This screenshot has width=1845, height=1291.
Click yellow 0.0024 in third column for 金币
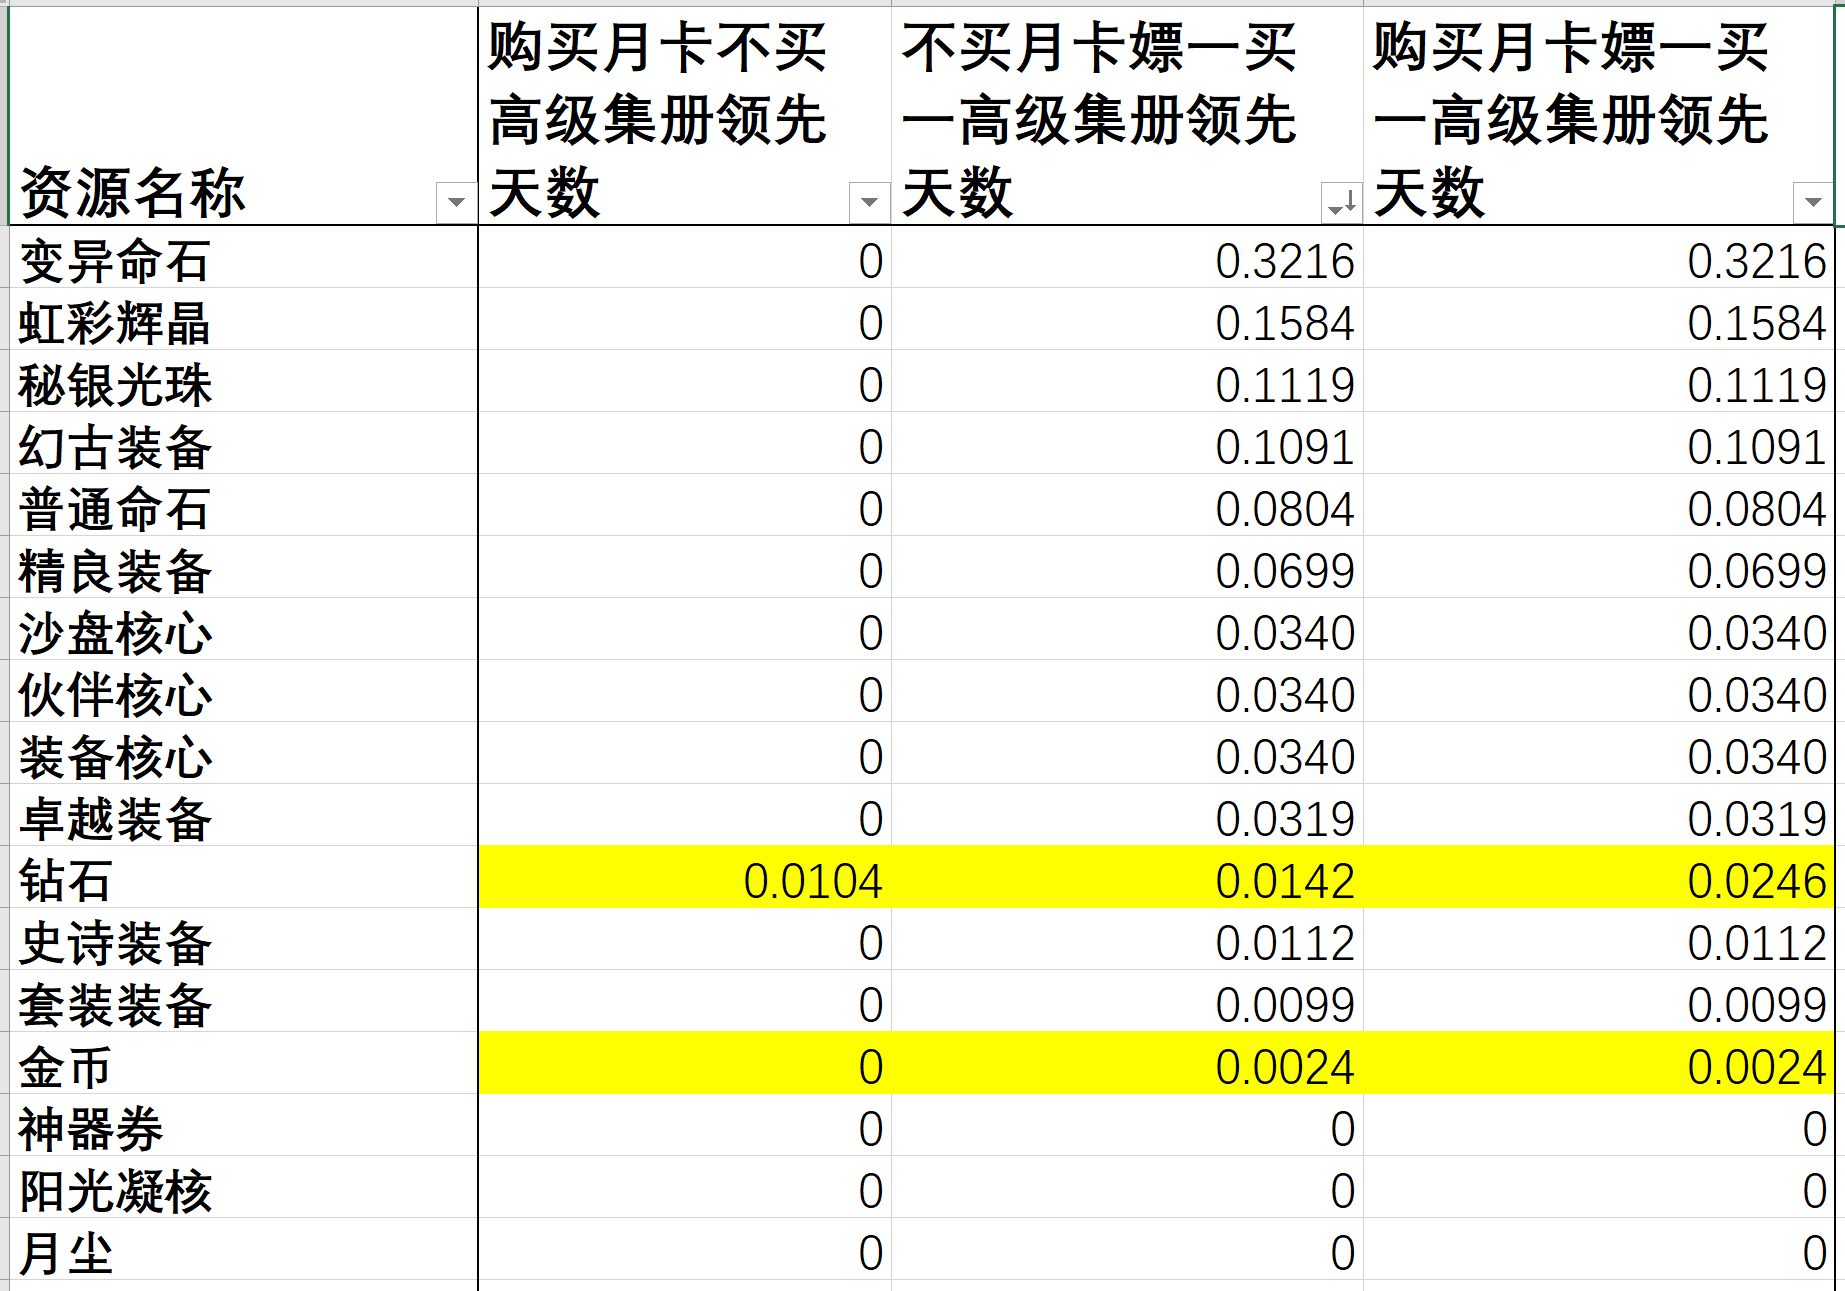pyautogui.click(x=1127, y=1064)
